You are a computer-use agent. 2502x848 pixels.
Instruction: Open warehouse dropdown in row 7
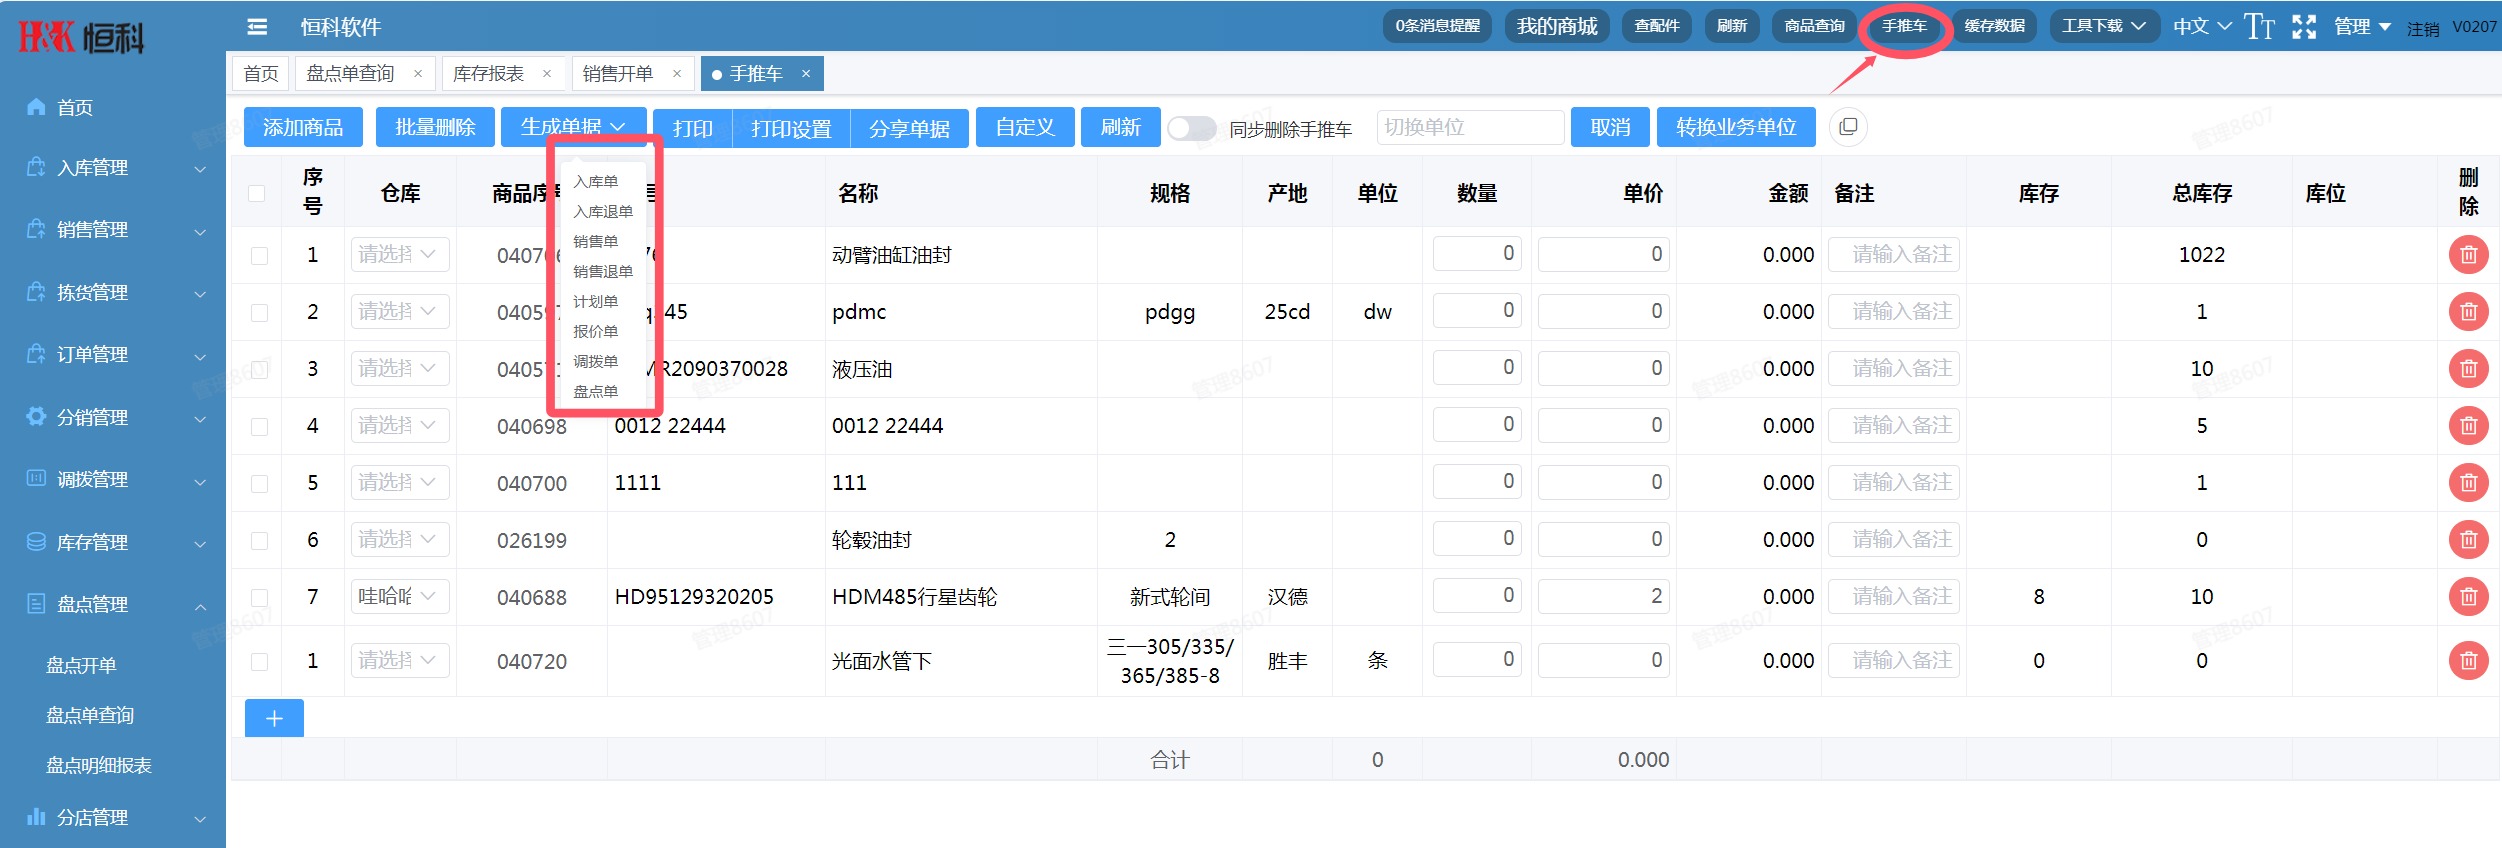point(398,597)
